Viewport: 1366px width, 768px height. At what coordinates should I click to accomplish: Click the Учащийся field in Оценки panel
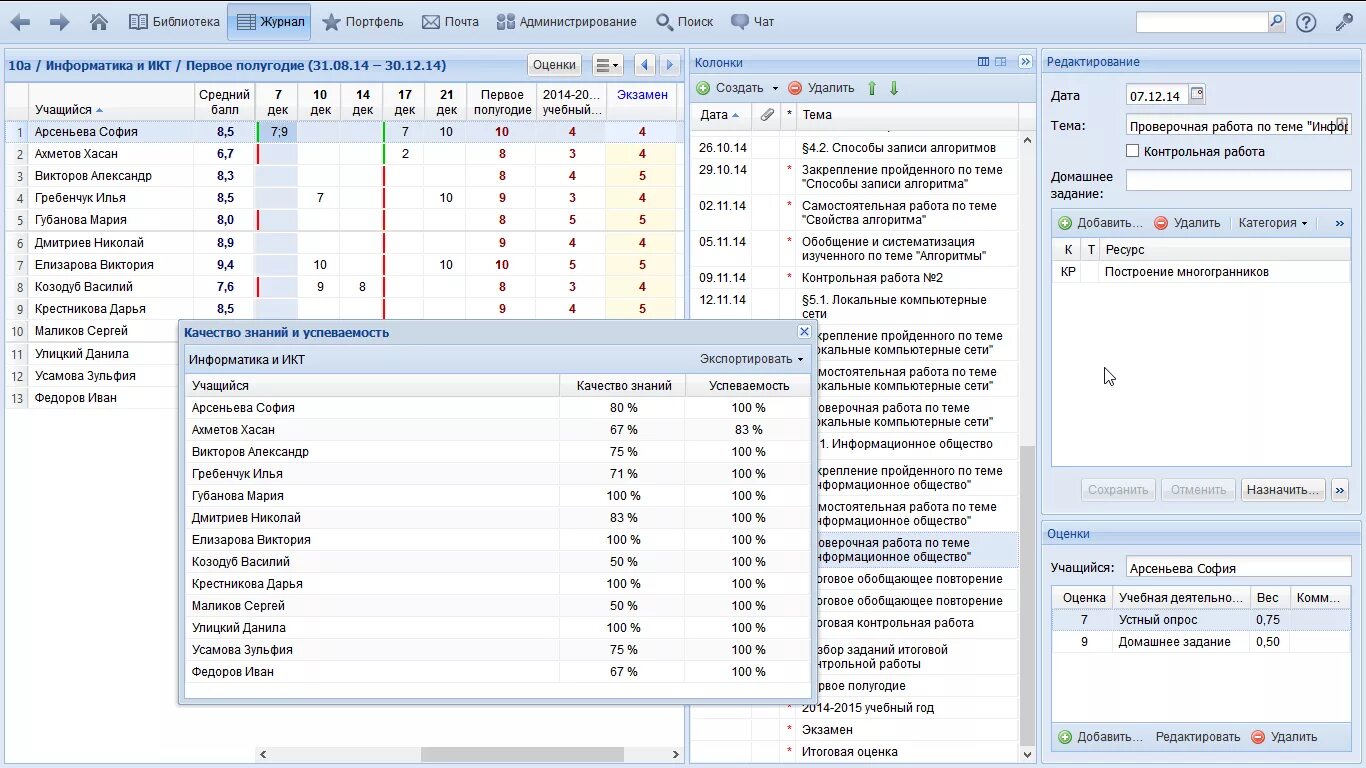point(1238,568)
